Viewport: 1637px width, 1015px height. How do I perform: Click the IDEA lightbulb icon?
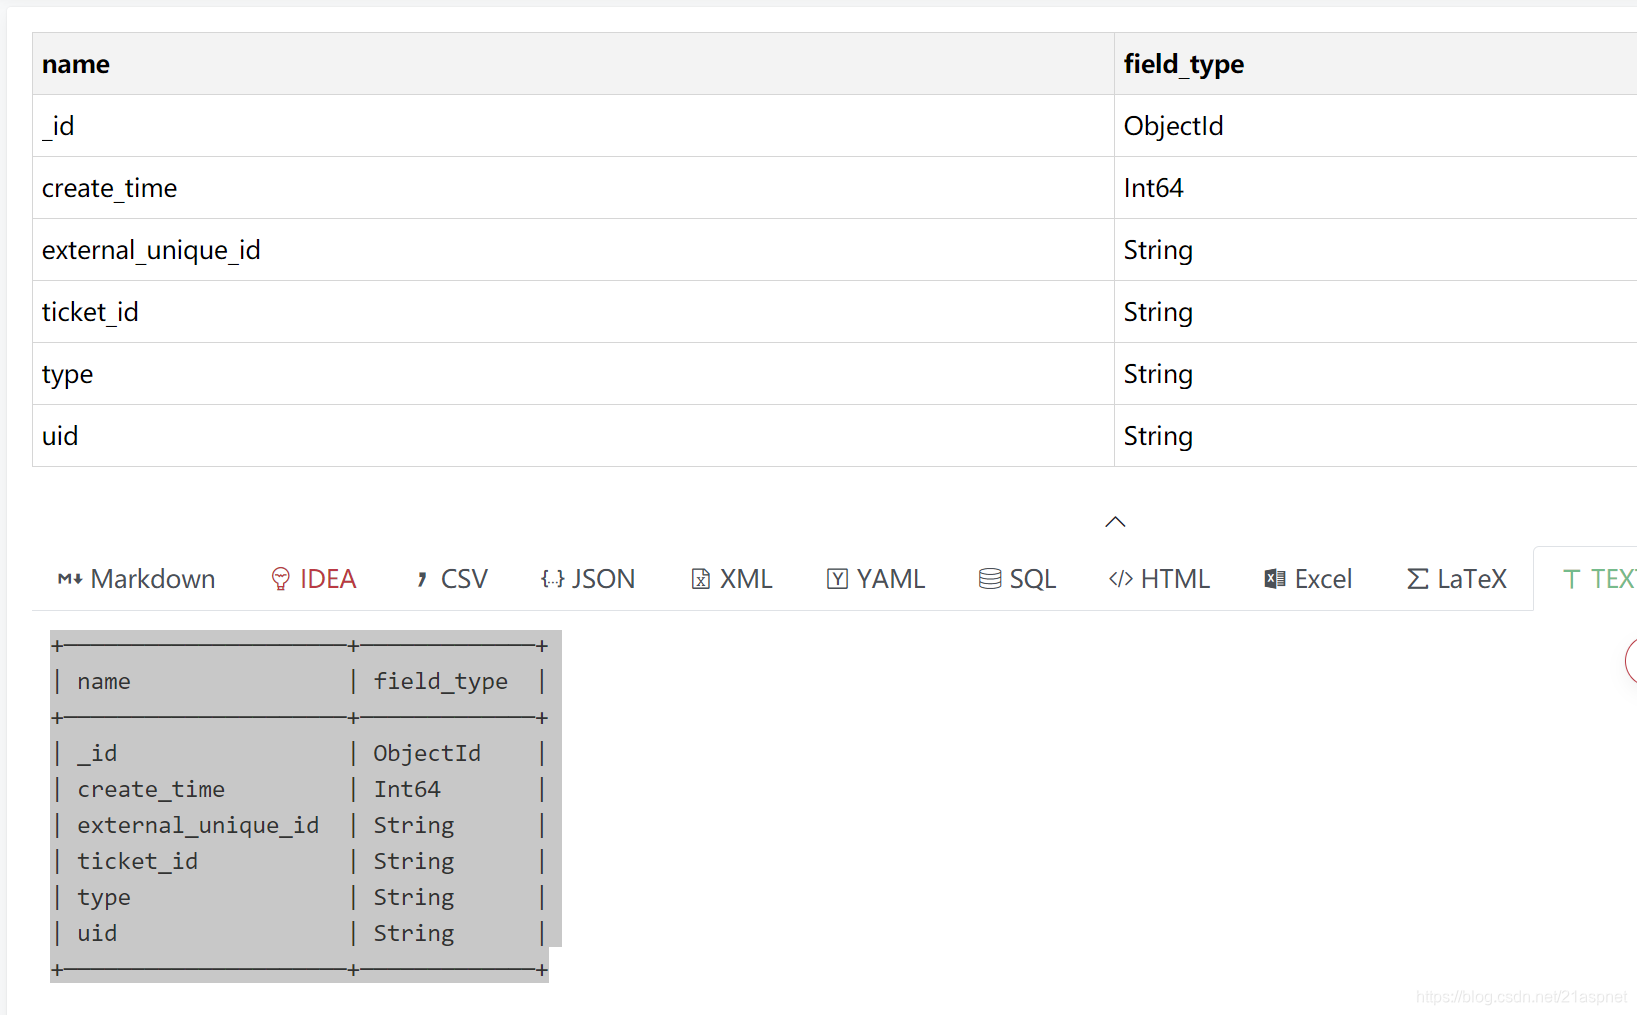point(281,579)
